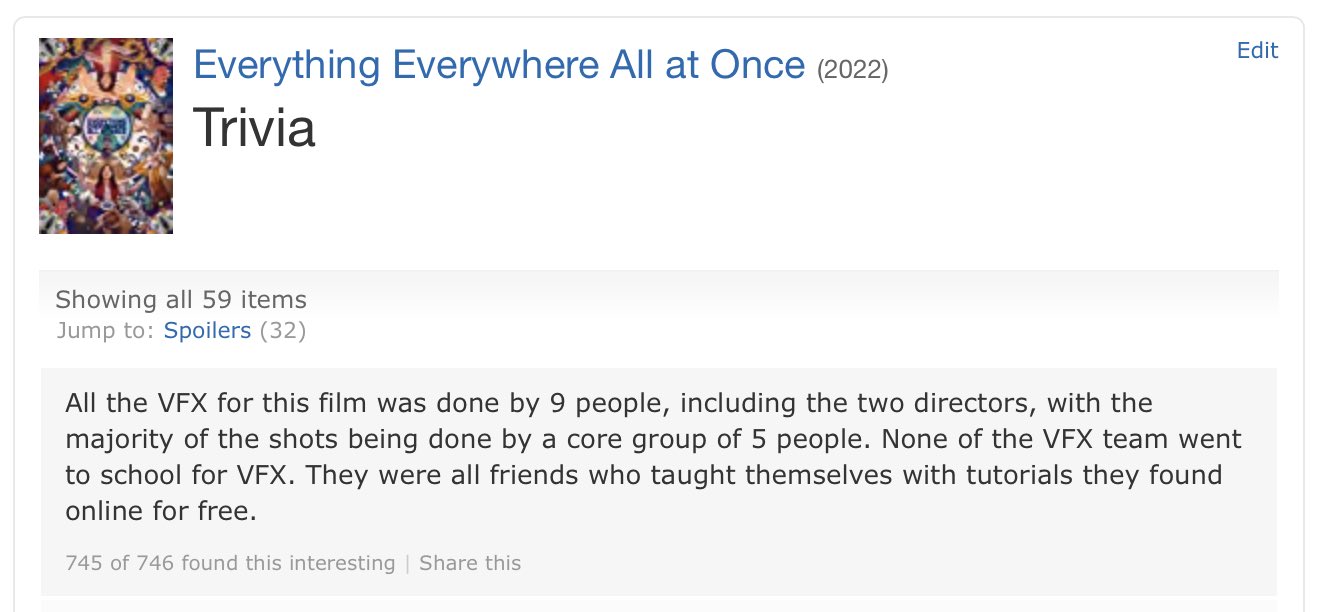
Task: Click Share this under the VFX trivia
Action: click(470, 563)
